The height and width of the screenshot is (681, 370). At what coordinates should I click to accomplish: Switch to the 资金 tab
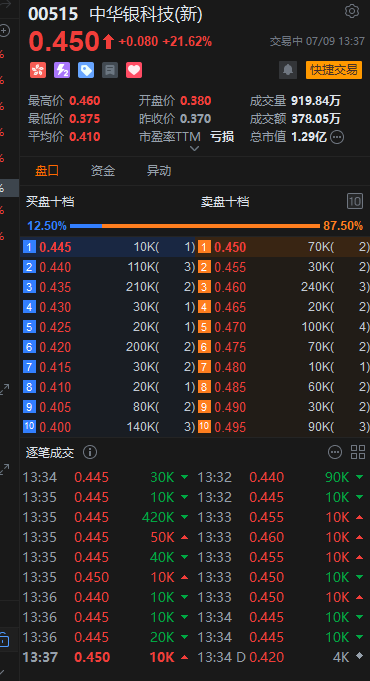coord(103,171)
